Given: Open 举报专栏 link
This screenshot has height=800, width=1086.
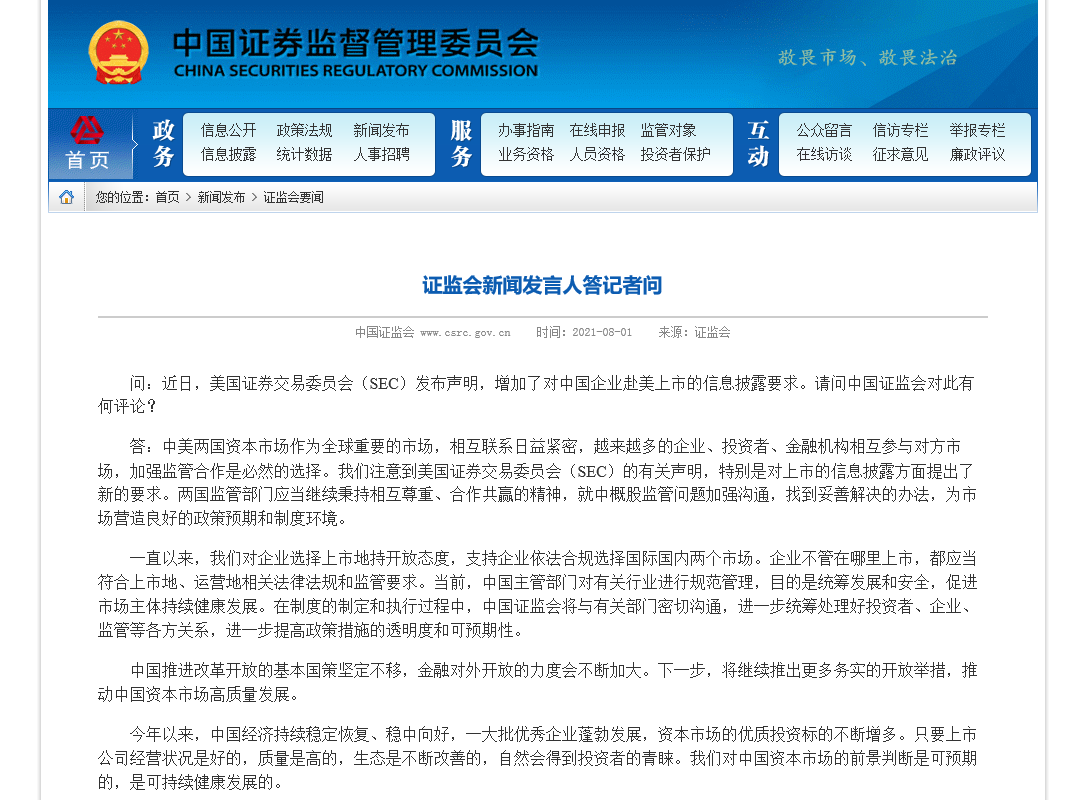Looking at the screenshot, I should pos(977,130).
